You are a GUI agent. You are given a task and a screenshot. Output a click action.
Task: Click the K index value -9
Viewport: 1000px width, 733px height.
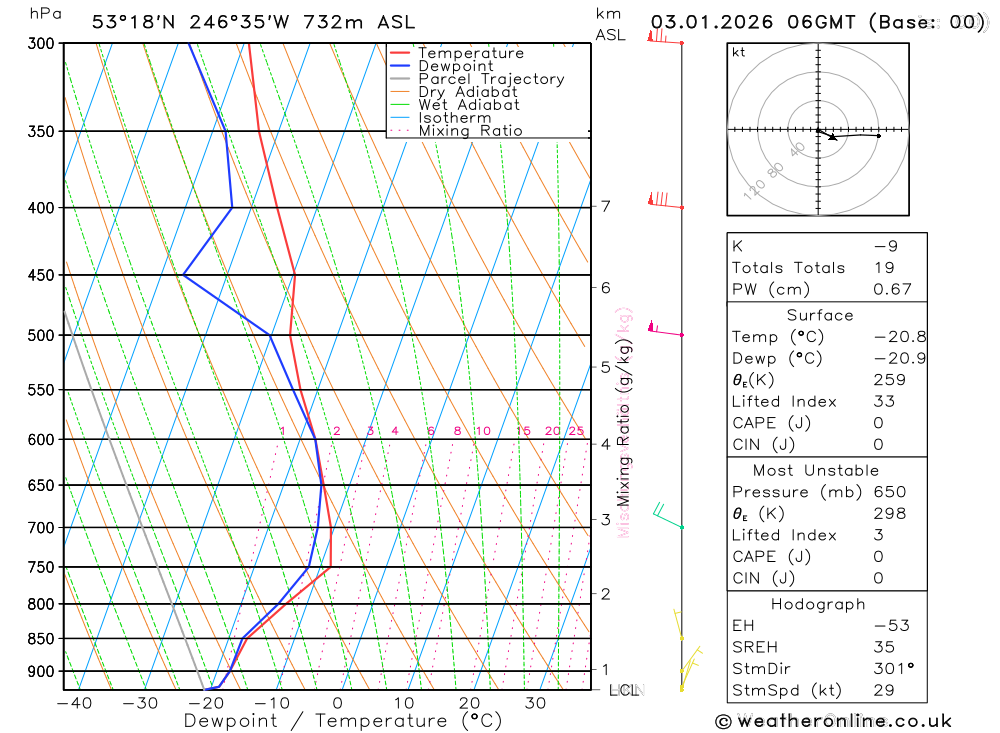coord(886,246)
